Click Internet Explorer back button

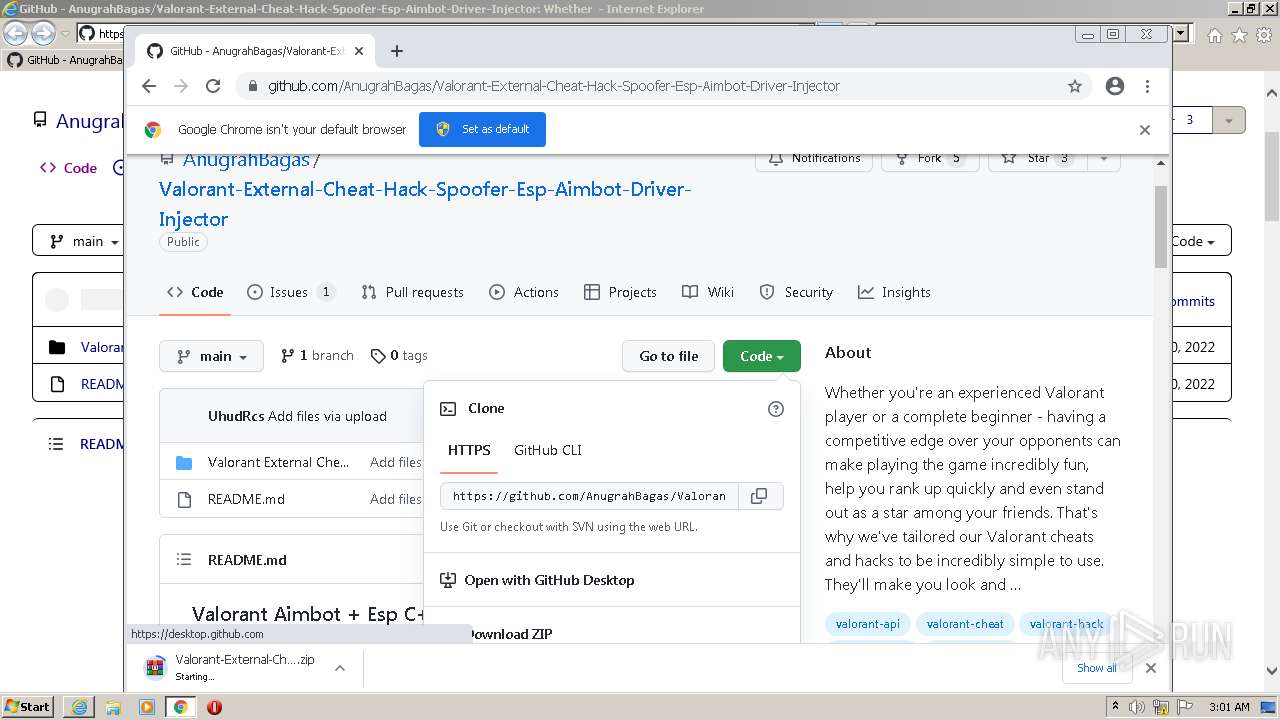pyautogui.click(x=16, y=34)
